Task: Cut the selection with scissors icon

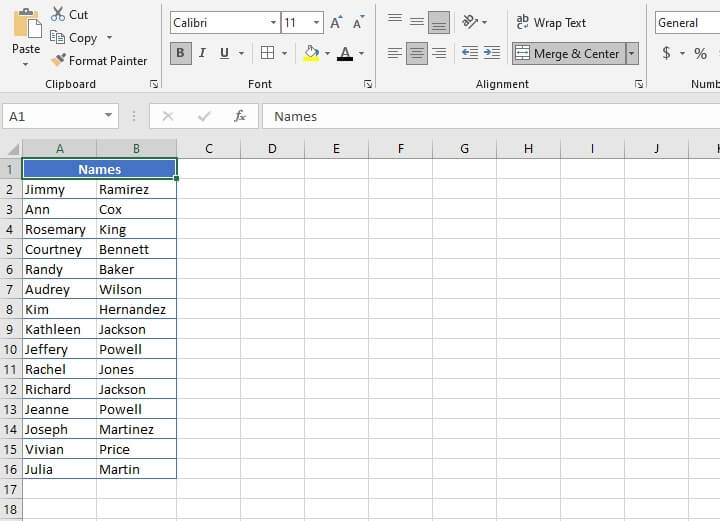Action: pos(58,14)
